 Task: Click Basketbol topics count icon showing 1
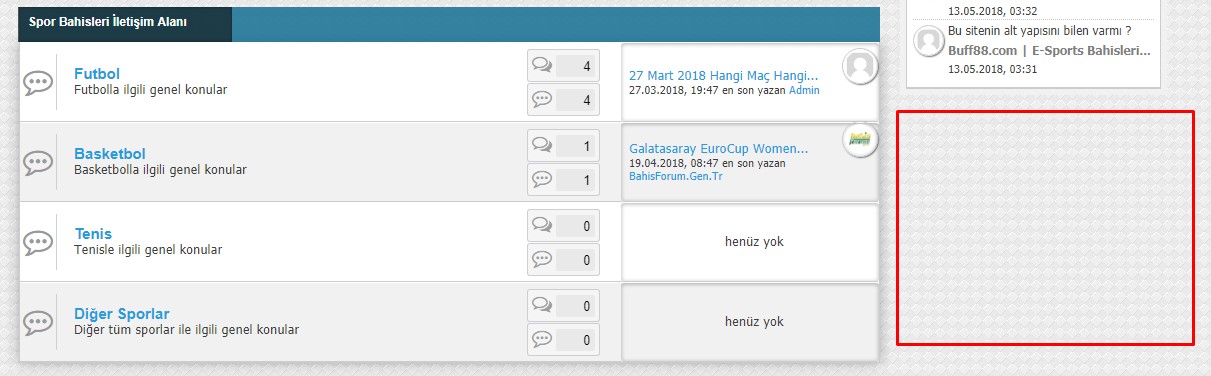pyautogui.click(x=543, y=146)
